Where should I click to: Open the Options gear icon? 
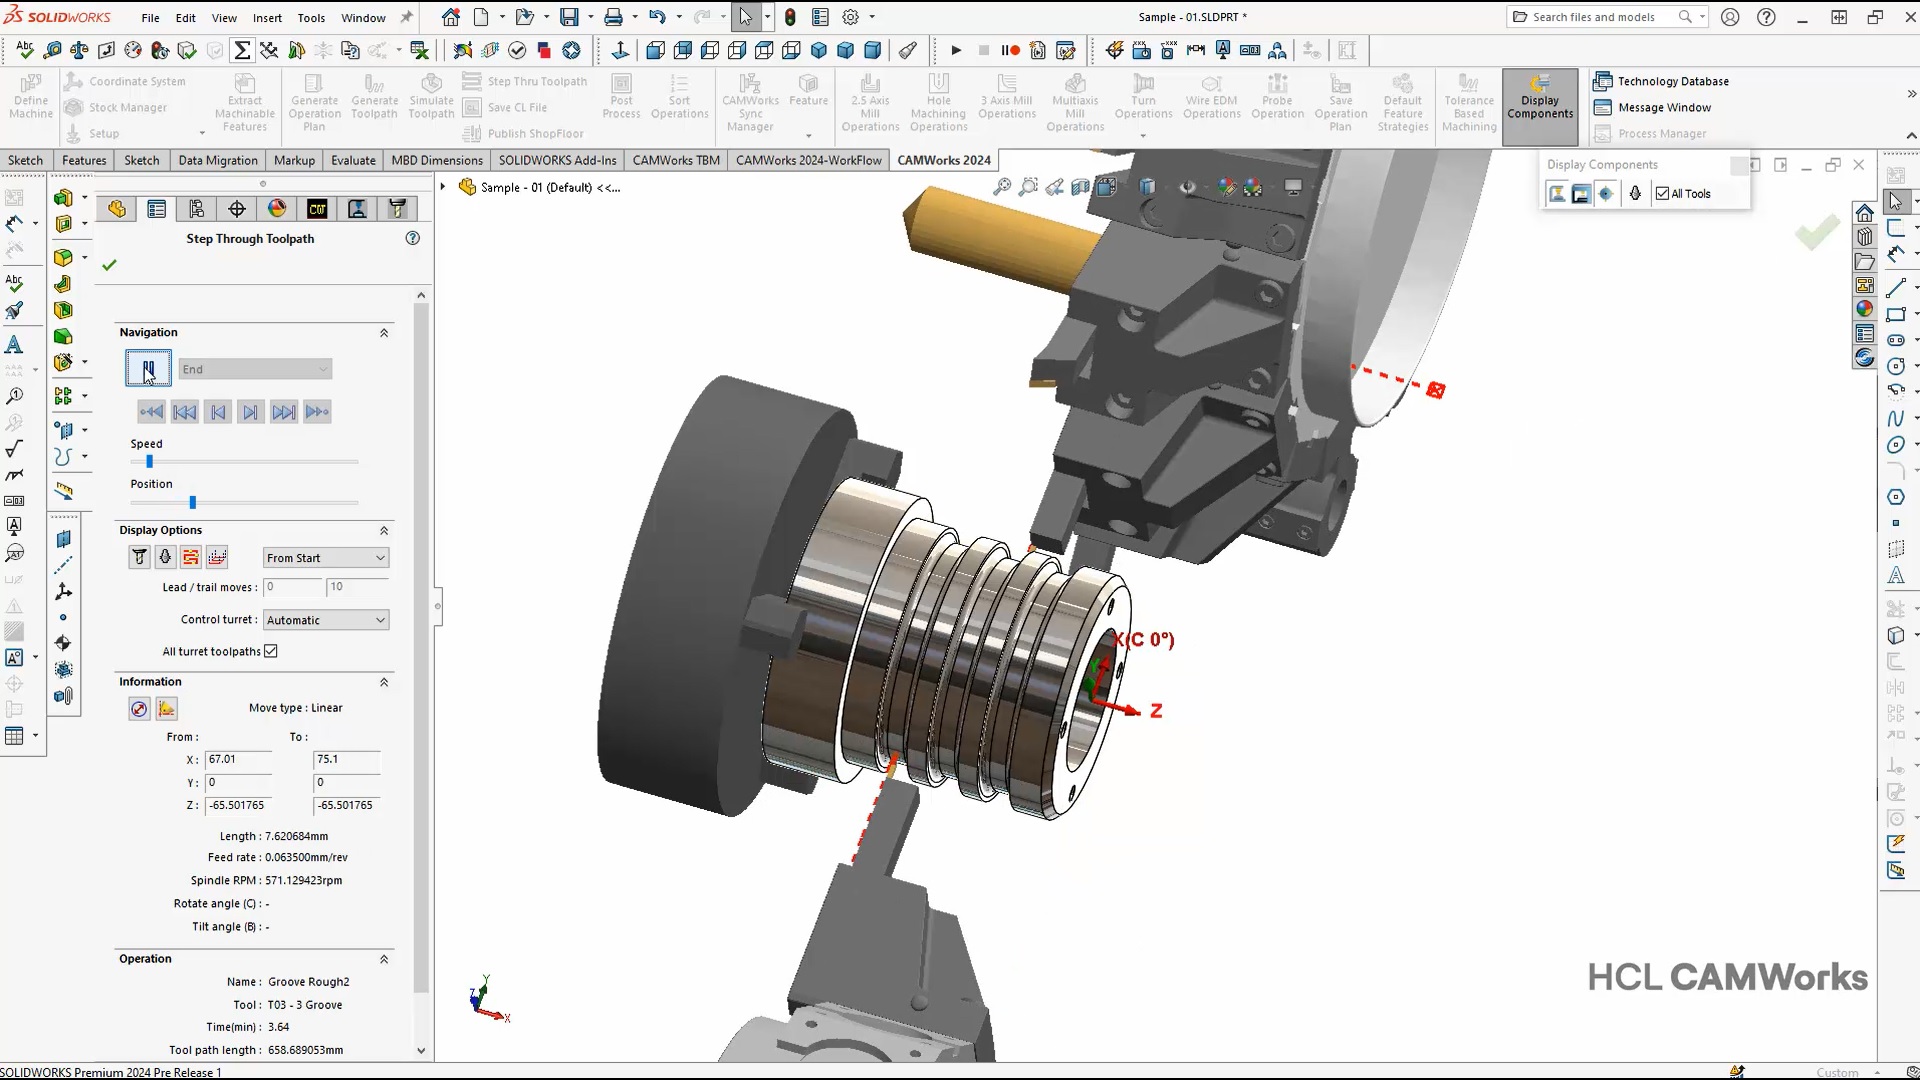click(850, 17)
